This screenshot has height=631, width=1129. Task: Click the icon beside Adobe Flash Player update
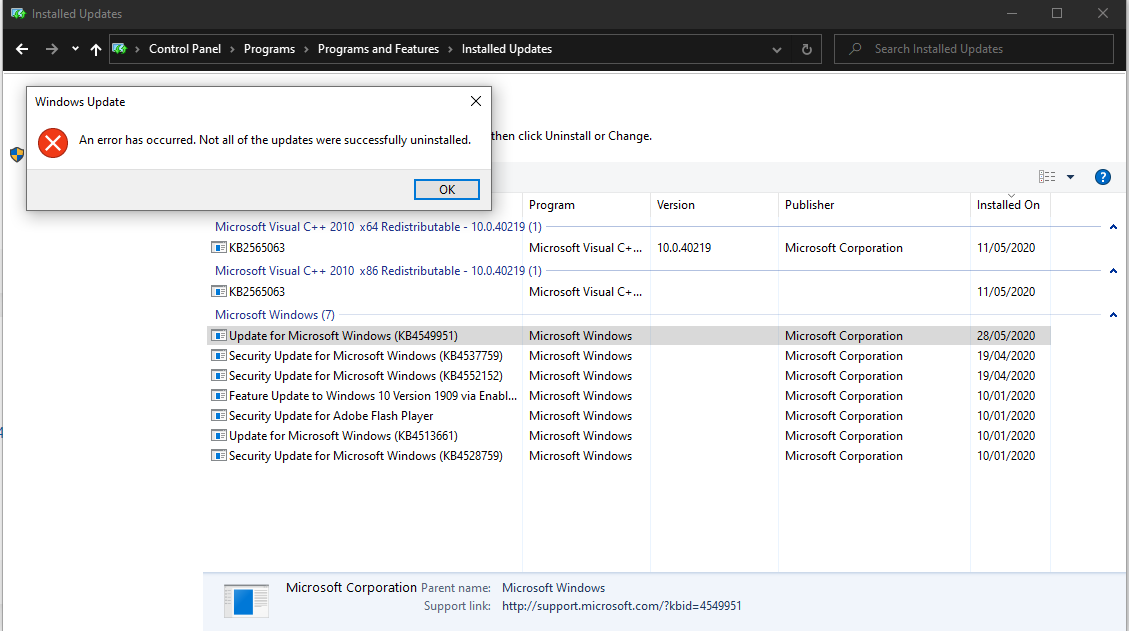[219, 416]
